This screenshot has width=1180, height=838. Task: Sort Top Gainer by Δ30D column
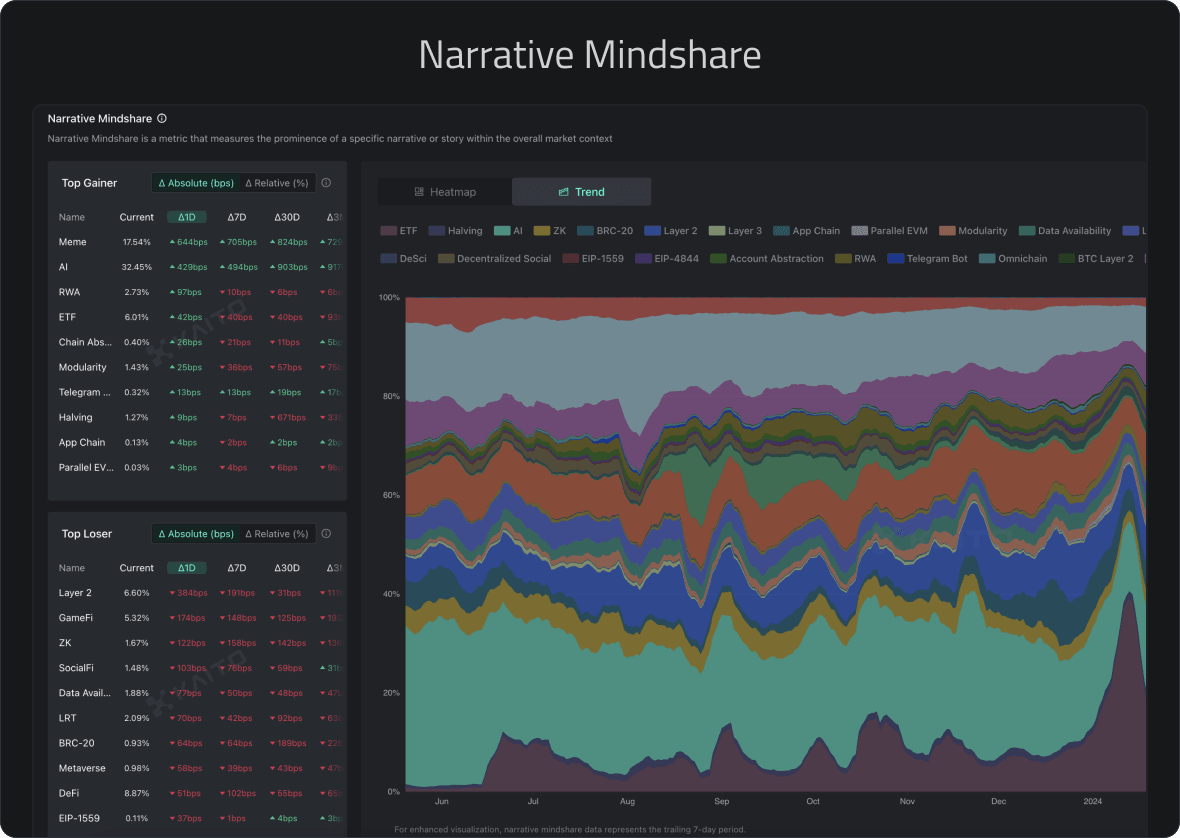coord(286,217)
